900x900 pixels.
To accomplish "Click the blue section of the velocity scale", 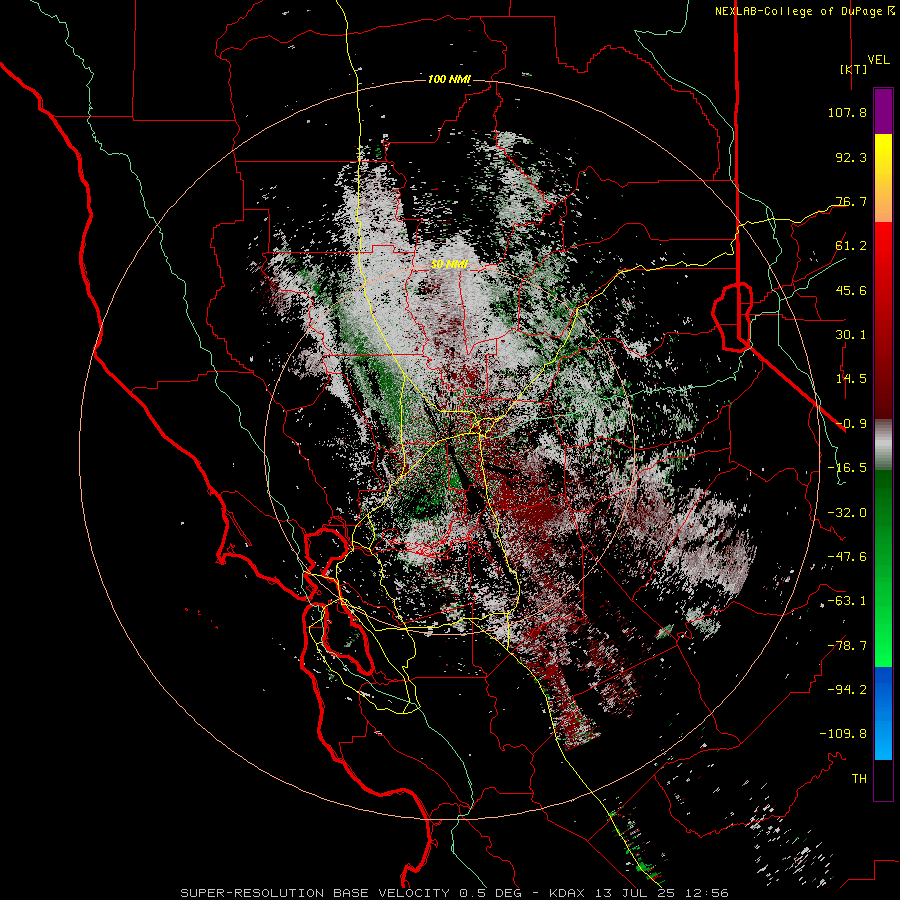I will click(x=883, y=713).
